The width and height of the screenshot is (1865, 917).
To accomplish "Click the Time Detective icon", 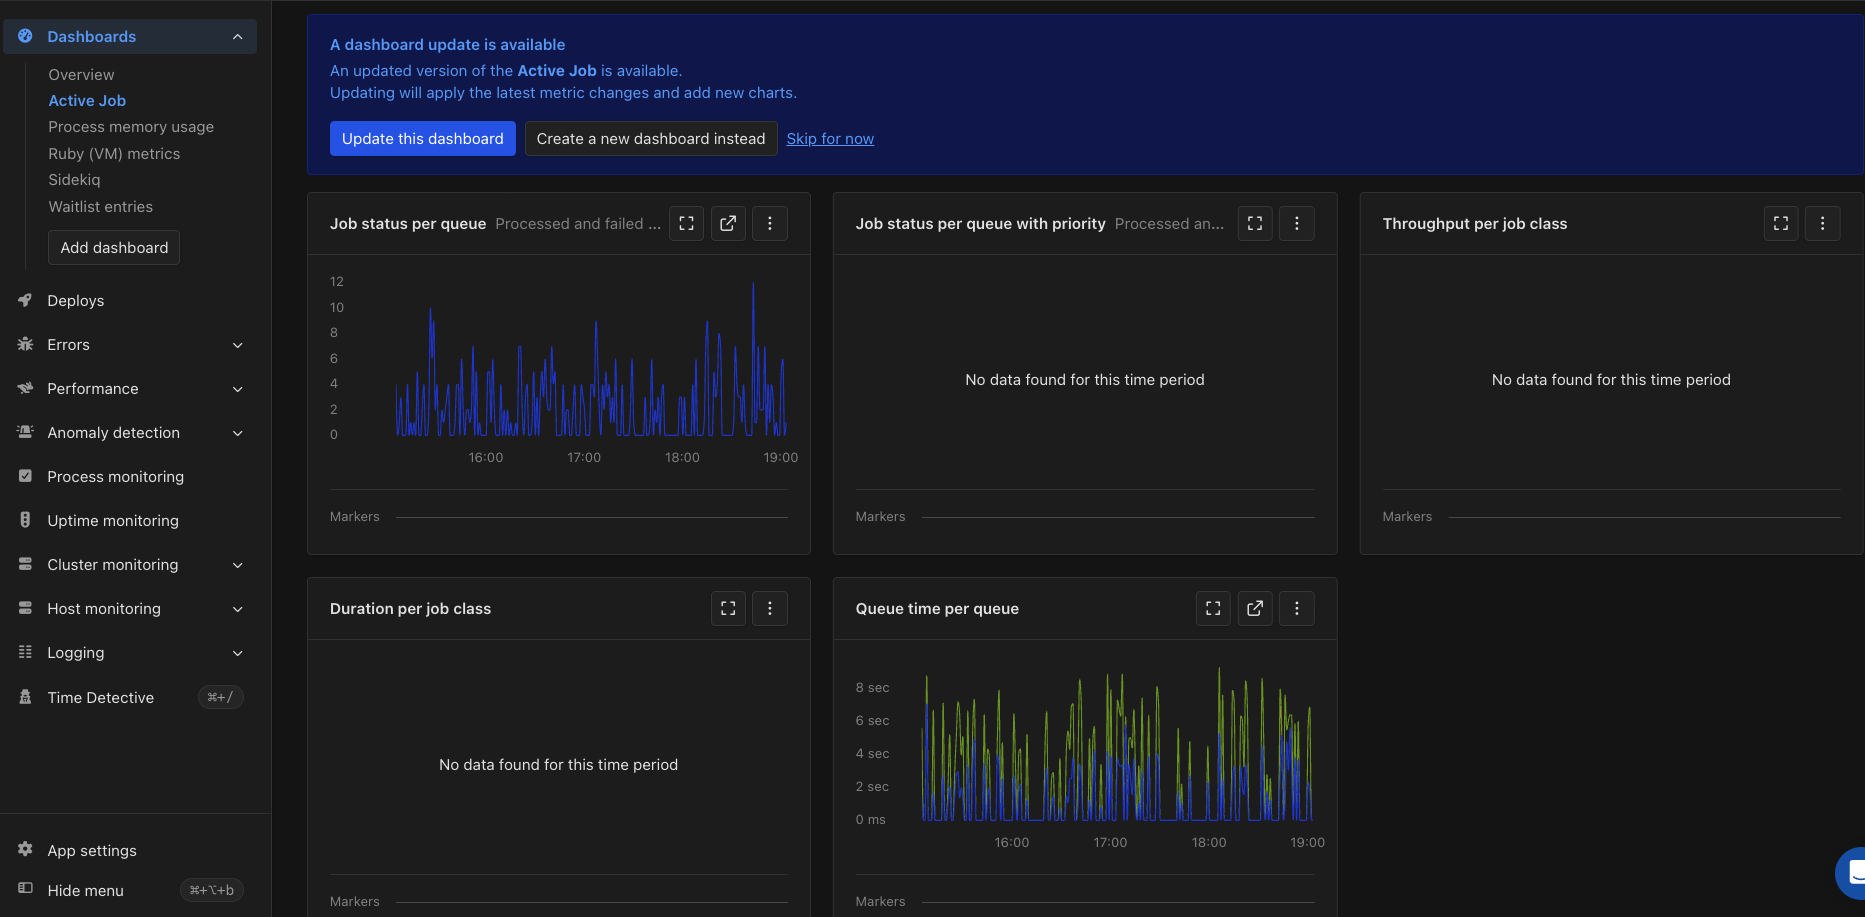I will point(25,697).
